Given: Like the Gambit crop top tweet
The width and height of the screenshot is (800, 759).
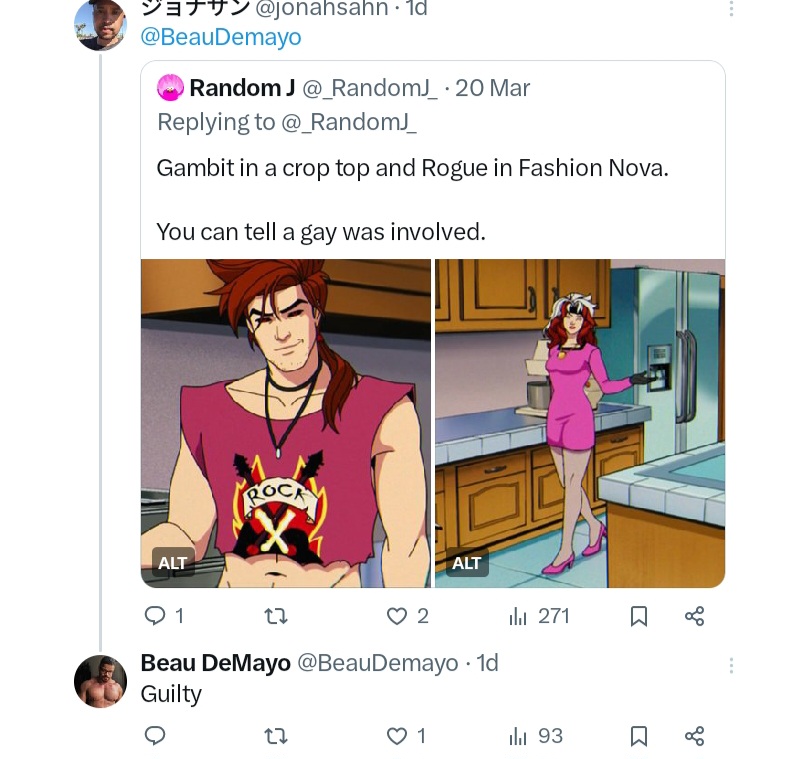Looking at the screenshot, I should tap(398, 616).
